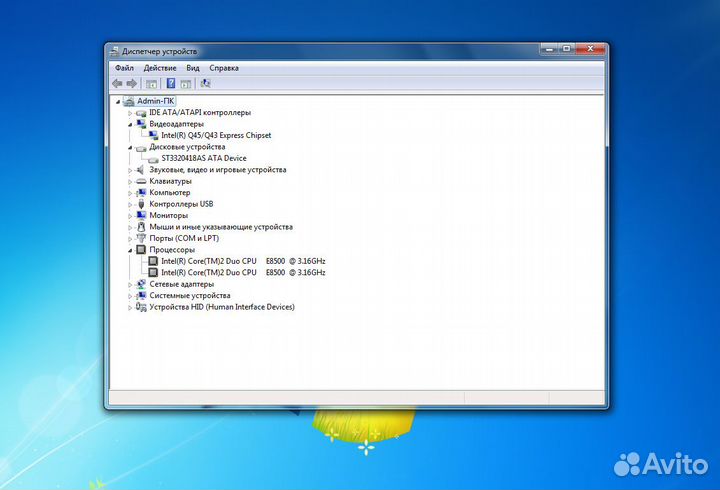
Task: Select the Клавиатуры label
Action: click(x=170, y=181)
